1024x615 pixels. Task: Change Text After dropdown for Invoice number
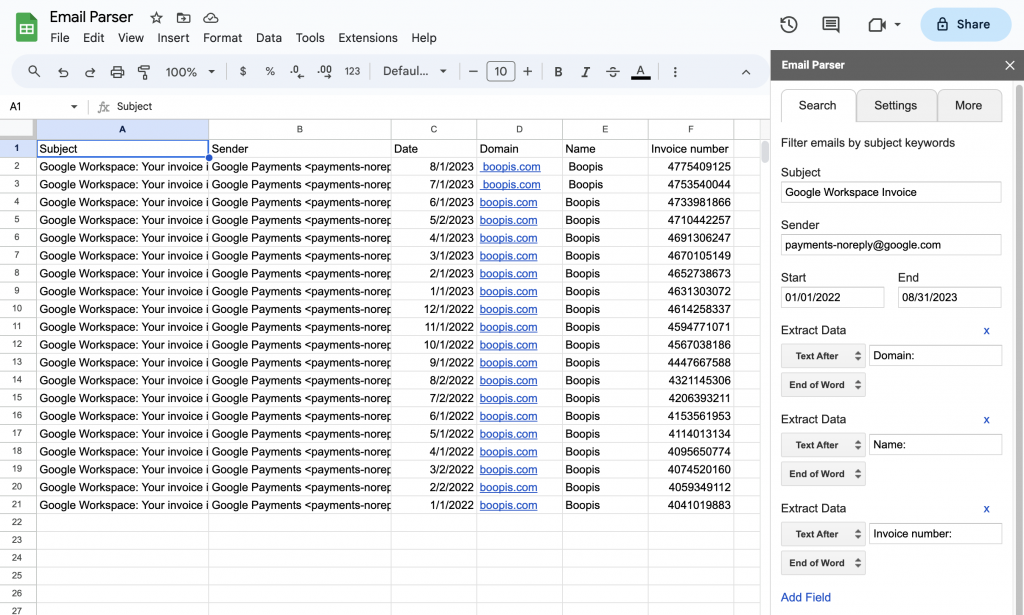(x=823, y=534)
